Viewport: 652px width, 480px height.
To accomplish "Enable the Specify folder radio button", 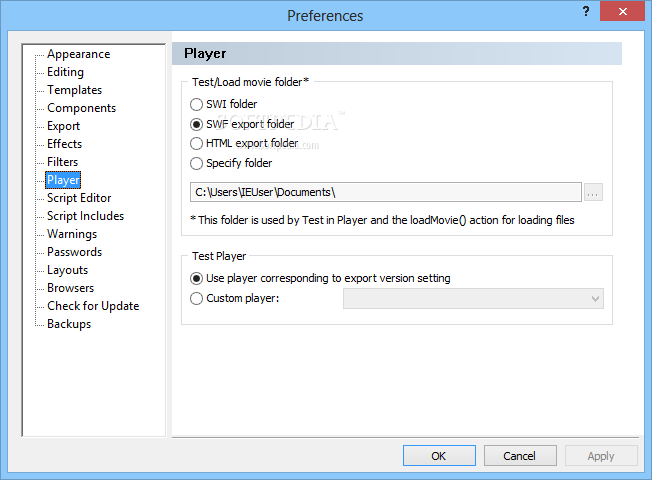I will click(196, 164).
